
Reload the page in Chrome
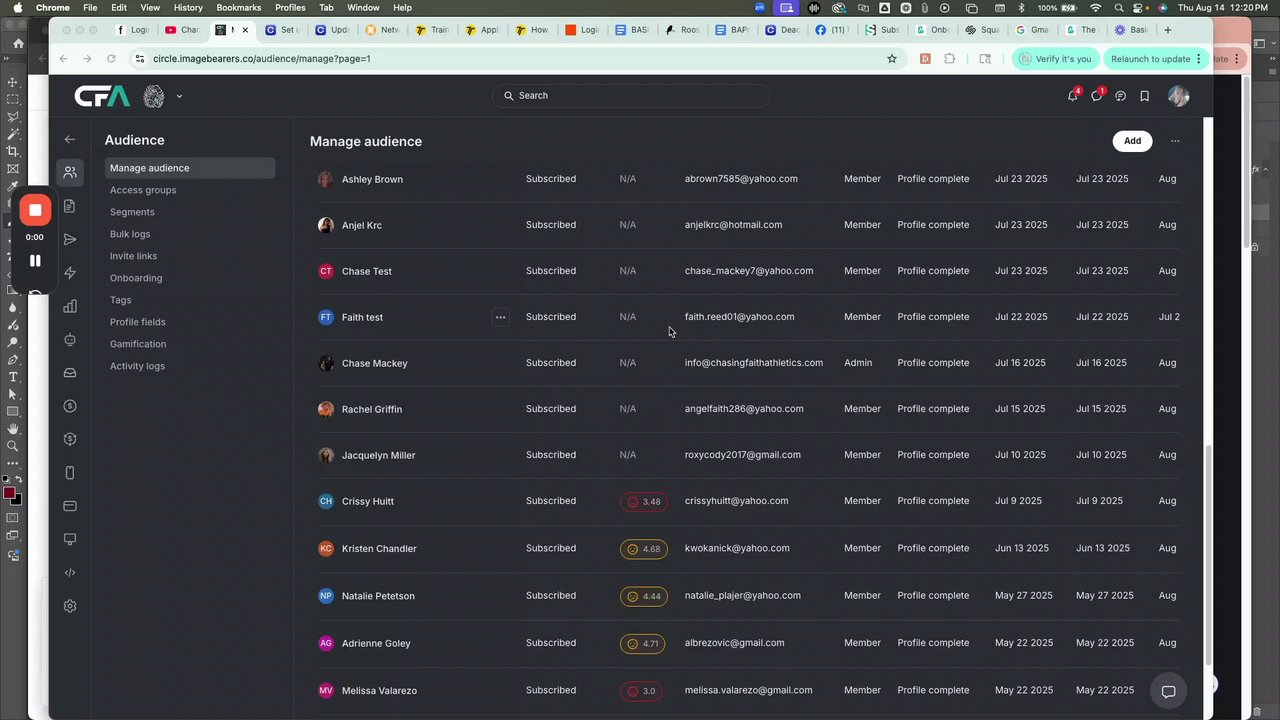tap(111, 59)
